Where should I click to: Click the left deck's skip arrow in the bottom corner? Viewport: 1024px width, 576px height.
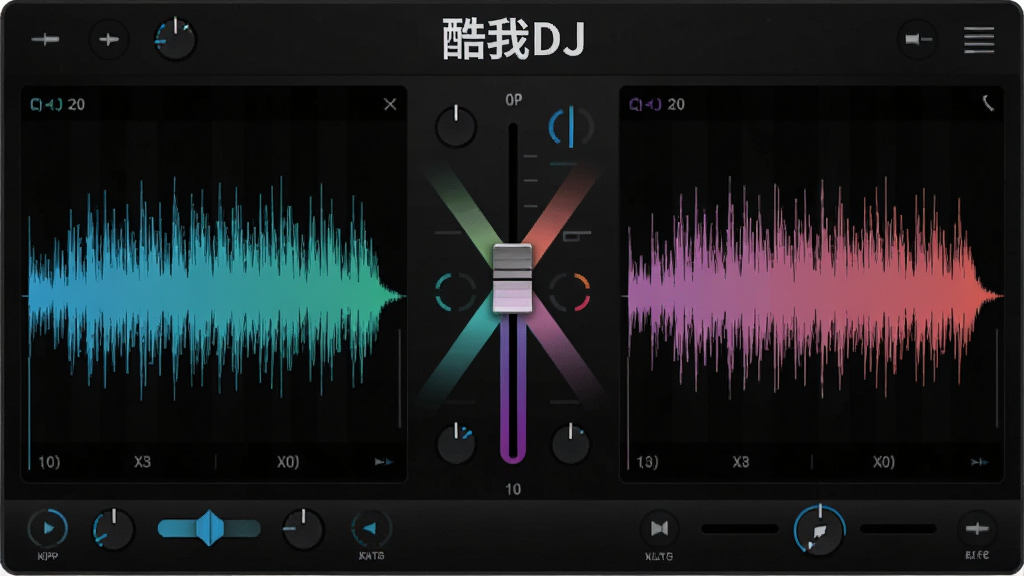coord(384,462)
